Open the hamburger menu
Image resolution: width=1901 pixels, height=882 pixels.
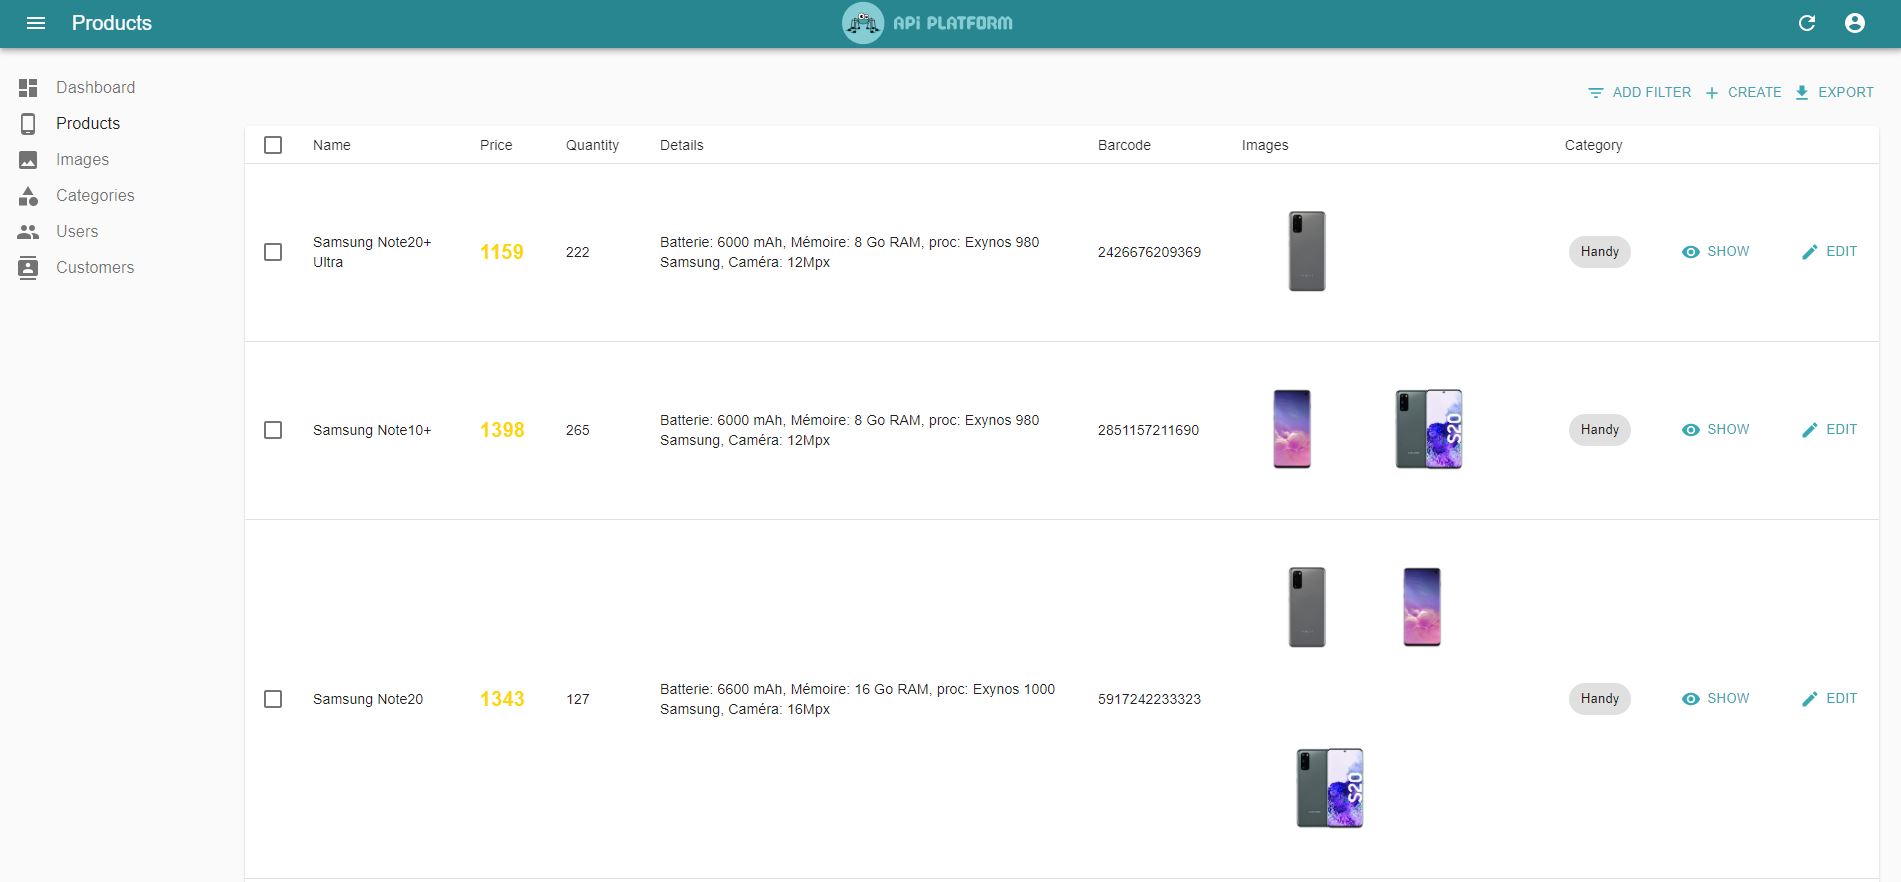[x=36, y=23]
